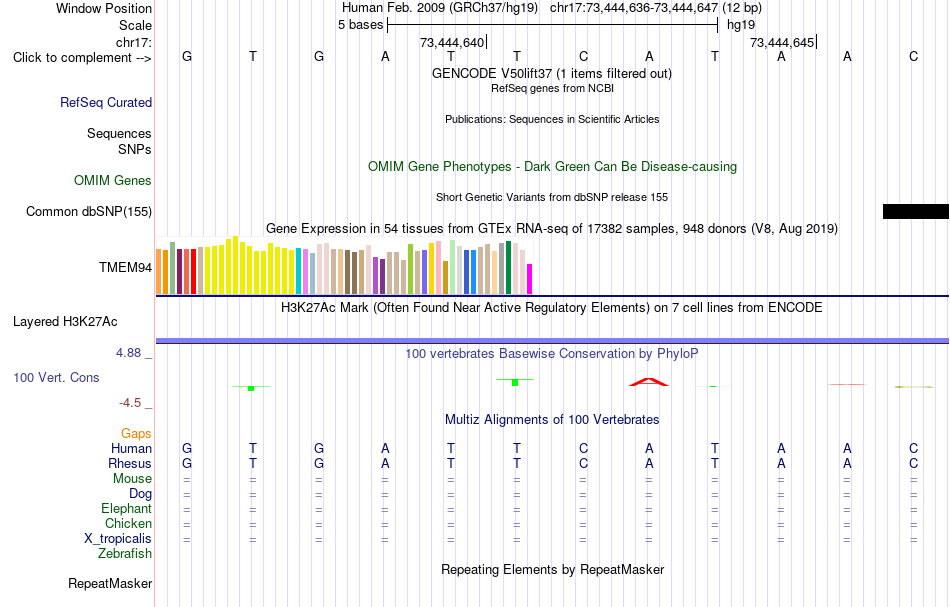Open the RefSeq Curated track settings
The height and width of the screenshot is (607, 950).
pyautogui.click(x=105, y=102)
